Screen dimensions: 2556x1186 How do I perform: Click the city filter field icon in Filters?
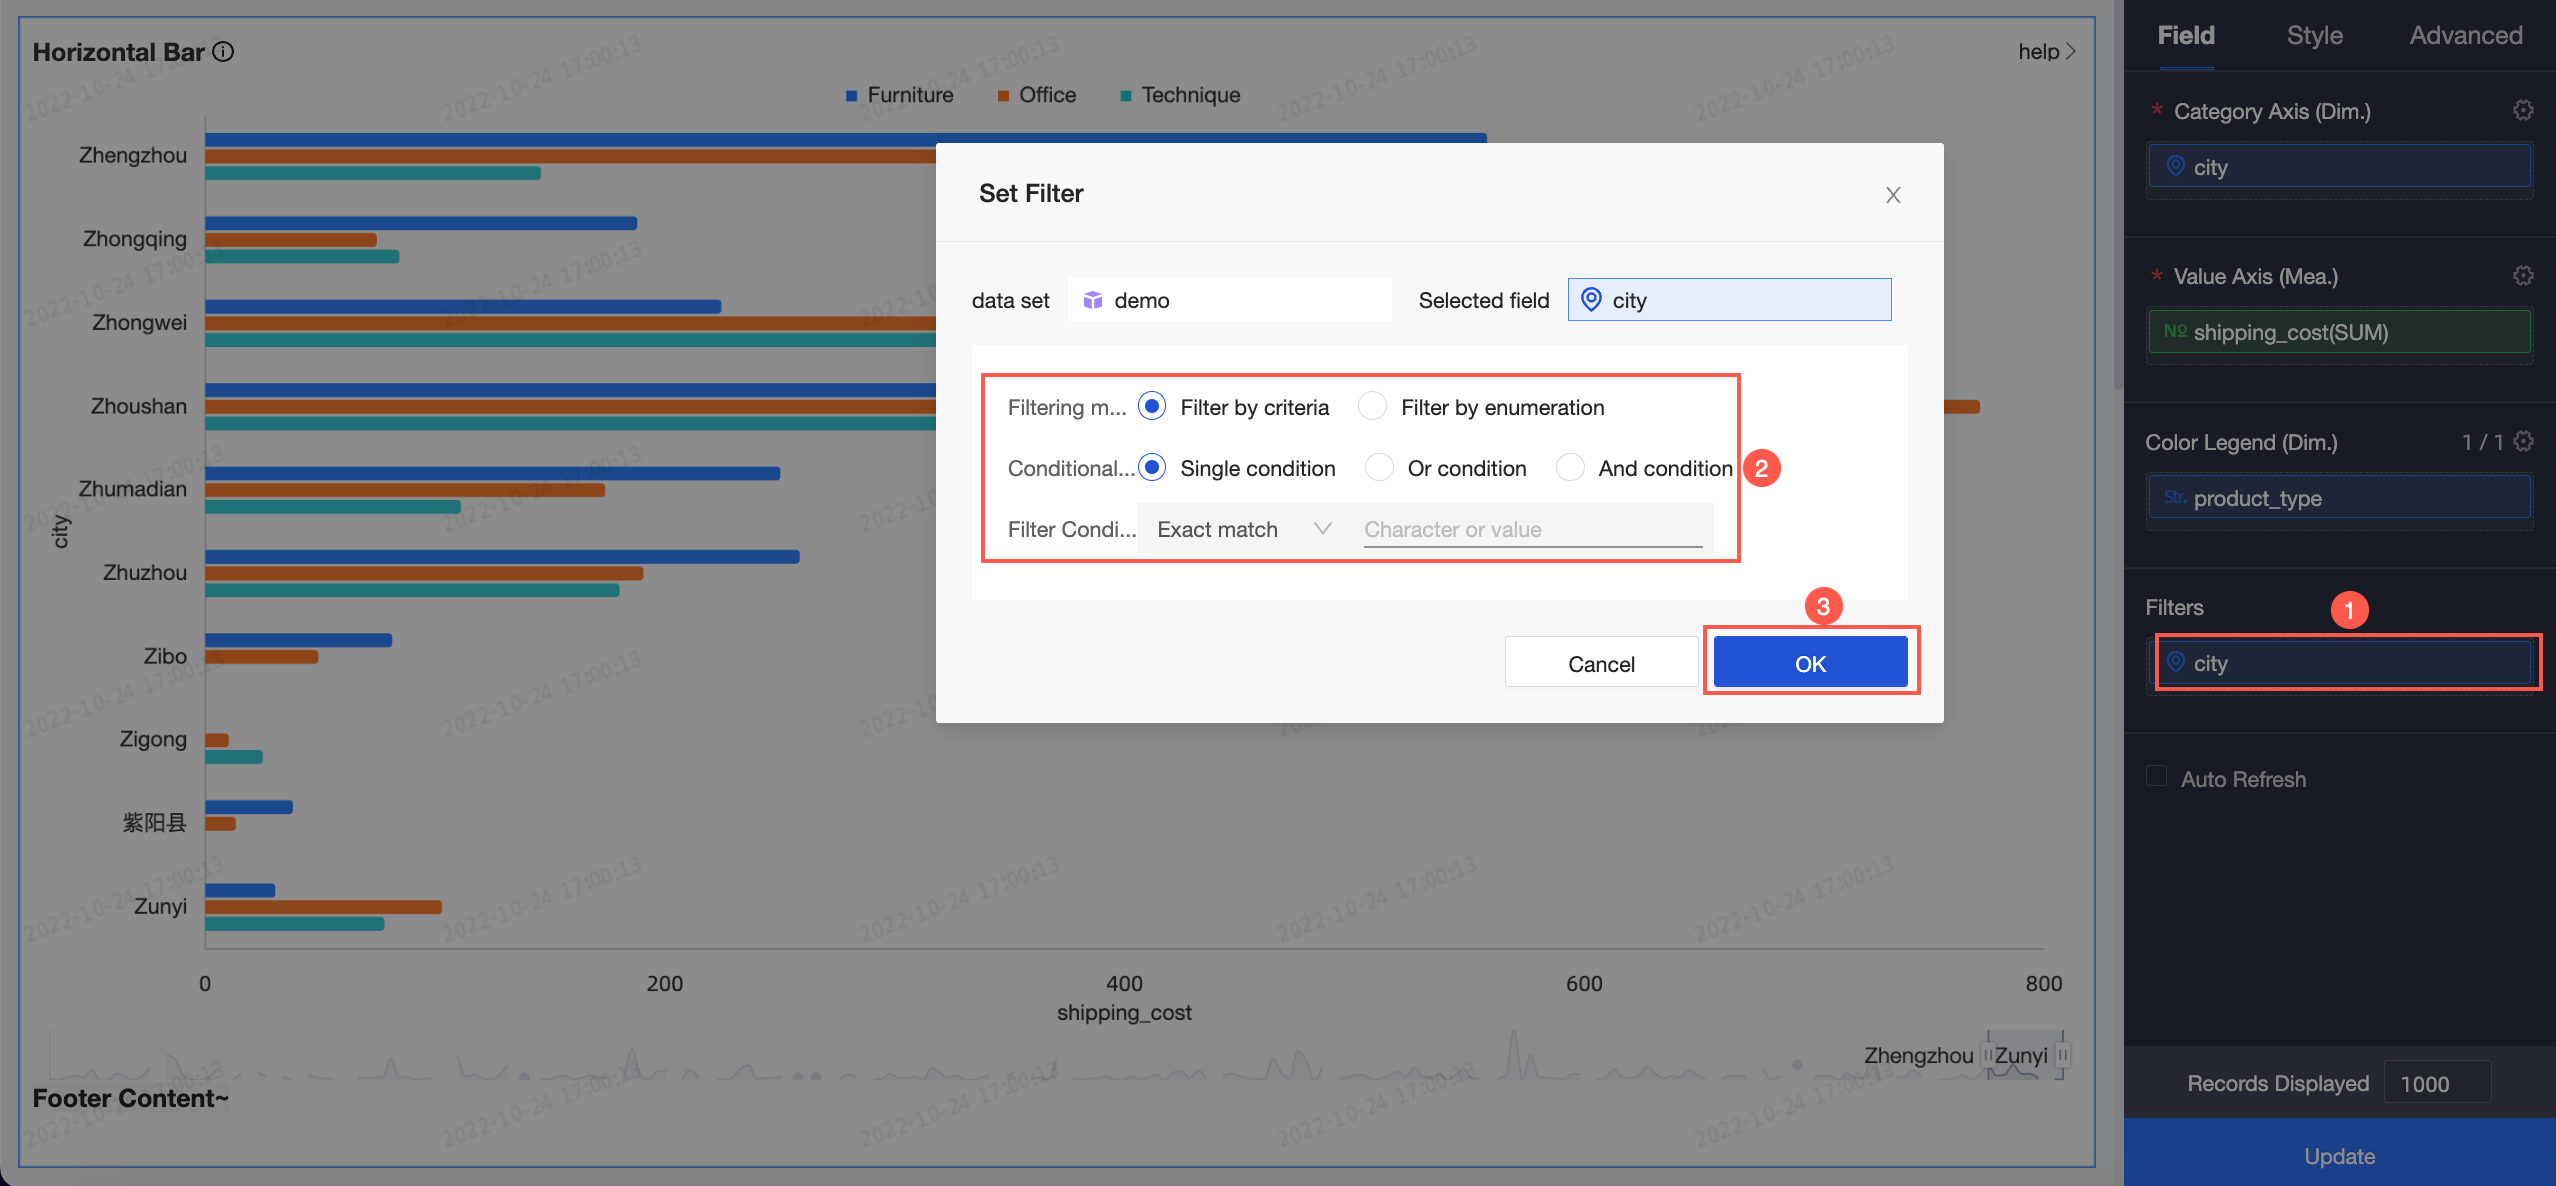(x=2175, y=661)
